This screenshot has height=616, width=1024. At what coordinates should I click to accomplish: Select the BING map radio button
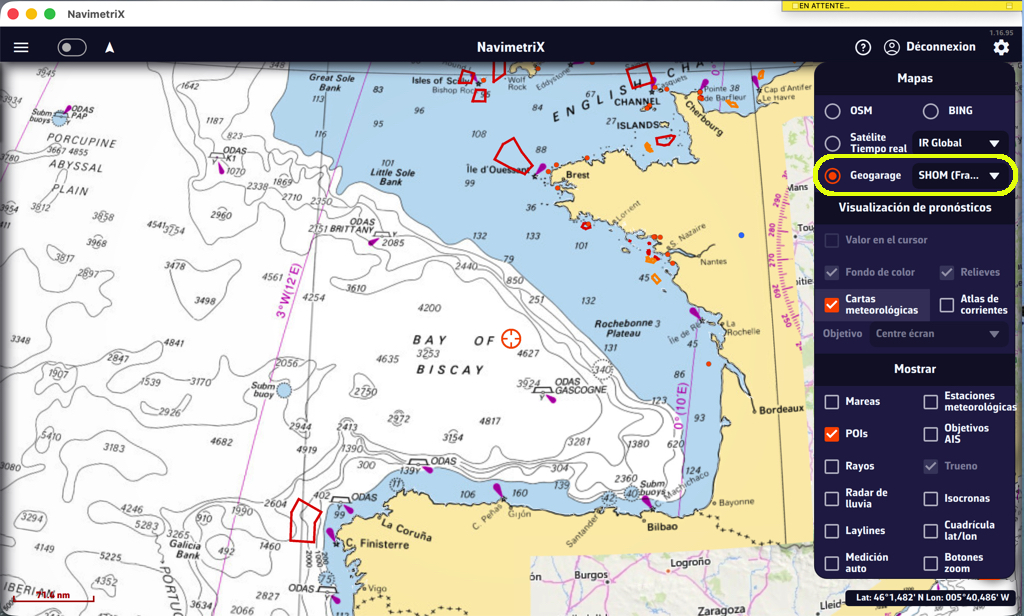pos(931,111)
